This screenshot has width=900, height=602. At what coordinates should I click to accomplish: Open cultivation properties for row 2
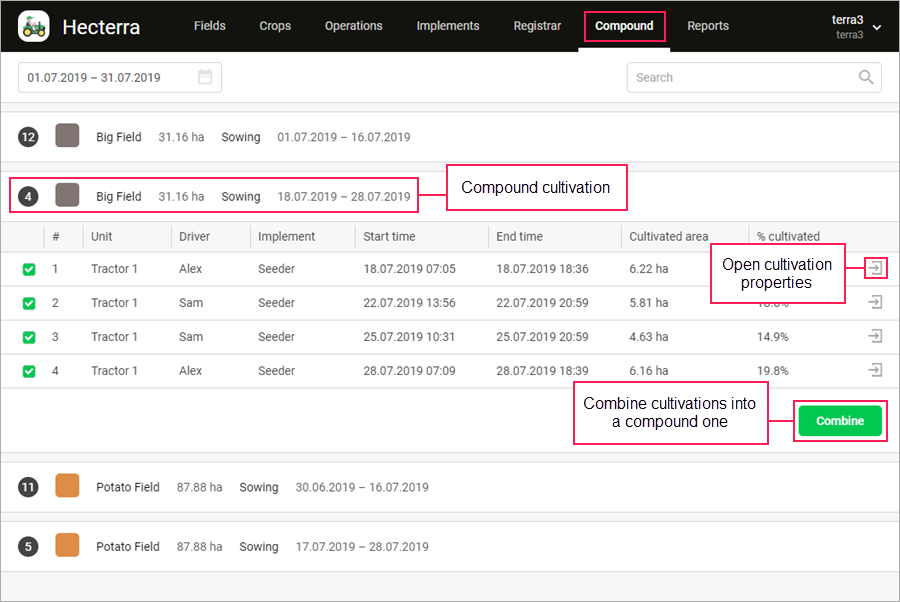[x=875, y=302]
